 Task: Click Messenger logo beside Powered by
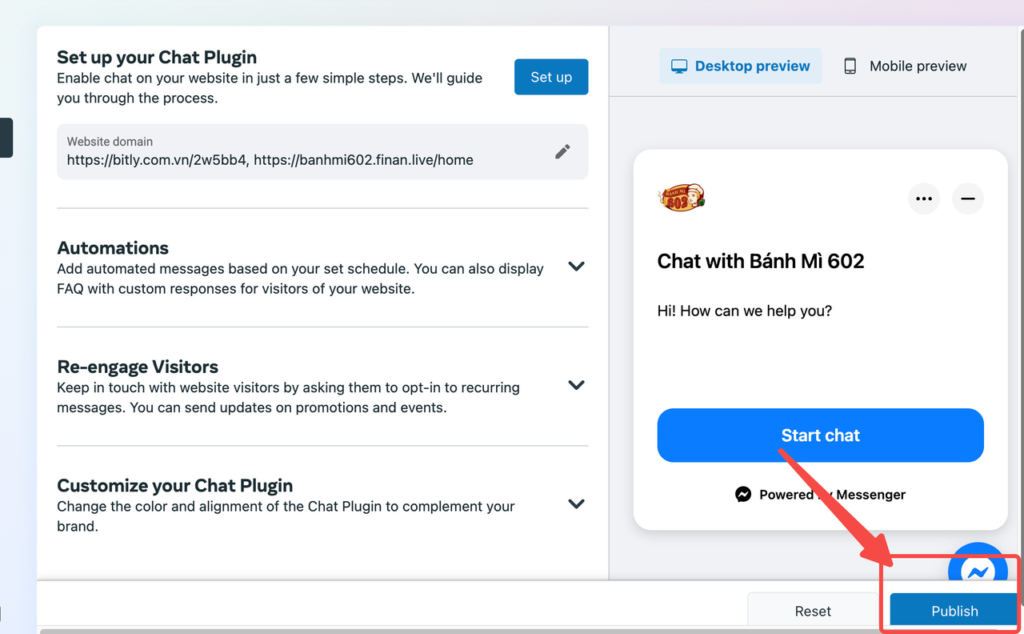pyautogui.click(x=743, y=494)
